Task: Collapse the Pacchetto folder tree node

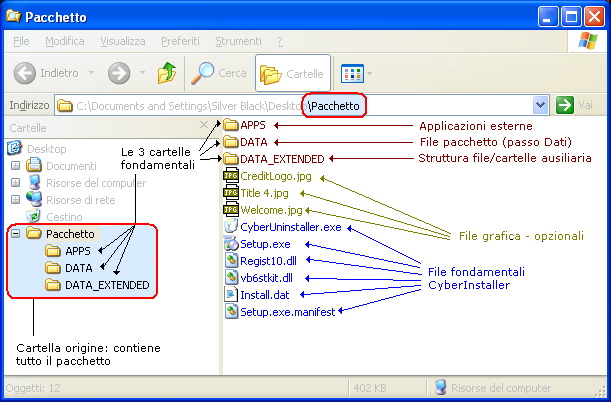Action: click(x=16, y=233)
